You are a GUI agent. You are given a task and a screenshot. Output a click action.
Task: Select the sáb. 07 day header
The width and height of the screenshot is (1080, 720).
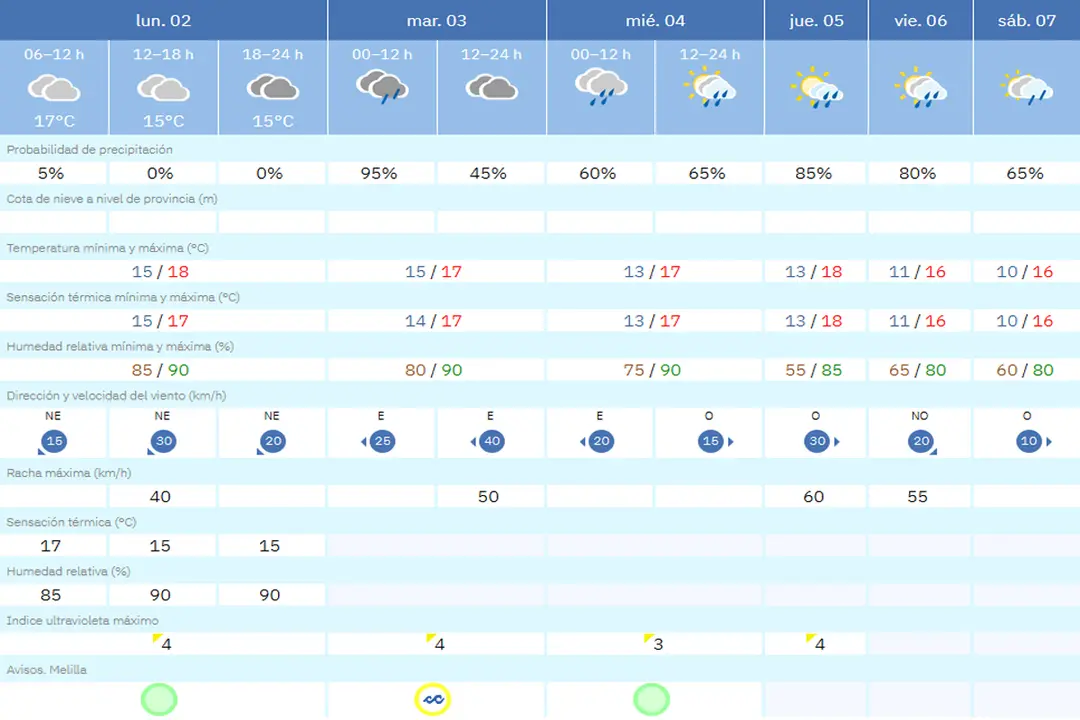[x=1026, y=20]
